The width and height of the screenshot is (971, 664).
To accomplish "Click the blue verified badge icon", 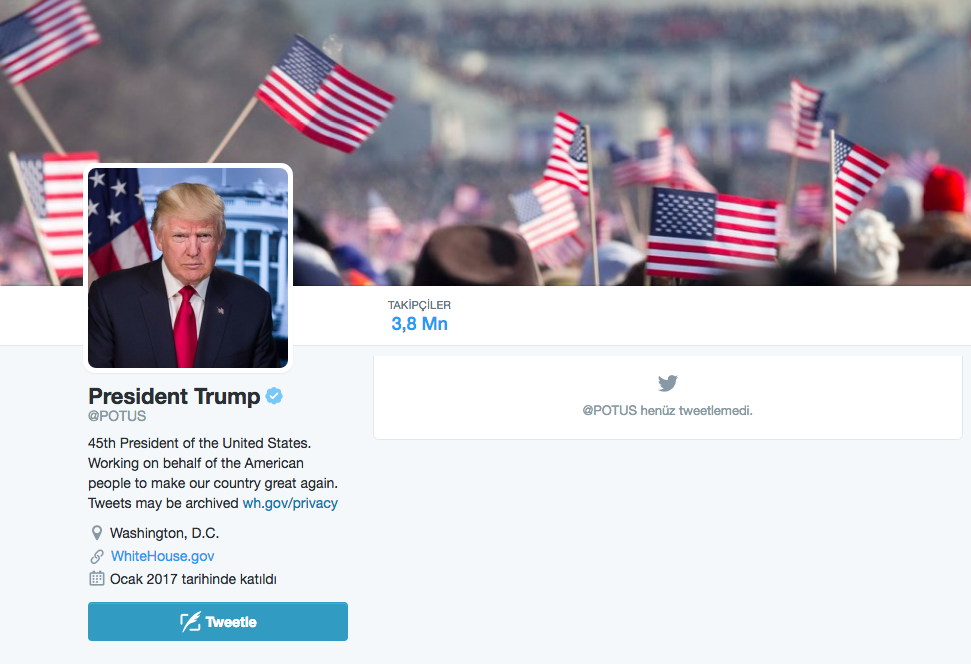I will pos(274,396).
